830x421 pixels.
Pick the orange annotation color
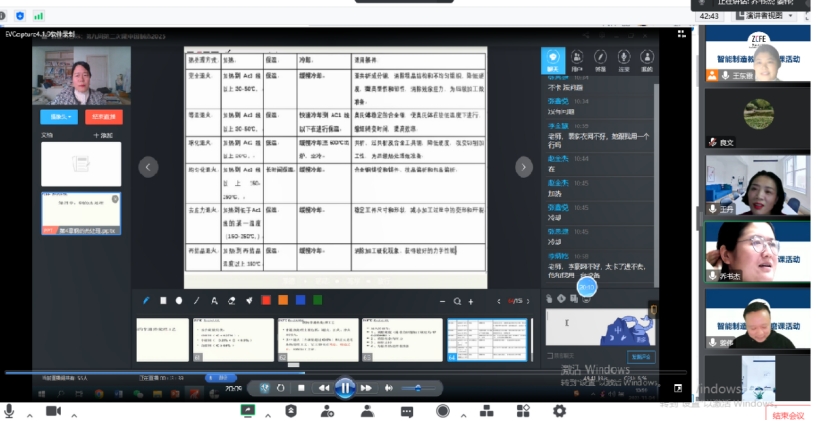point(283,301)
